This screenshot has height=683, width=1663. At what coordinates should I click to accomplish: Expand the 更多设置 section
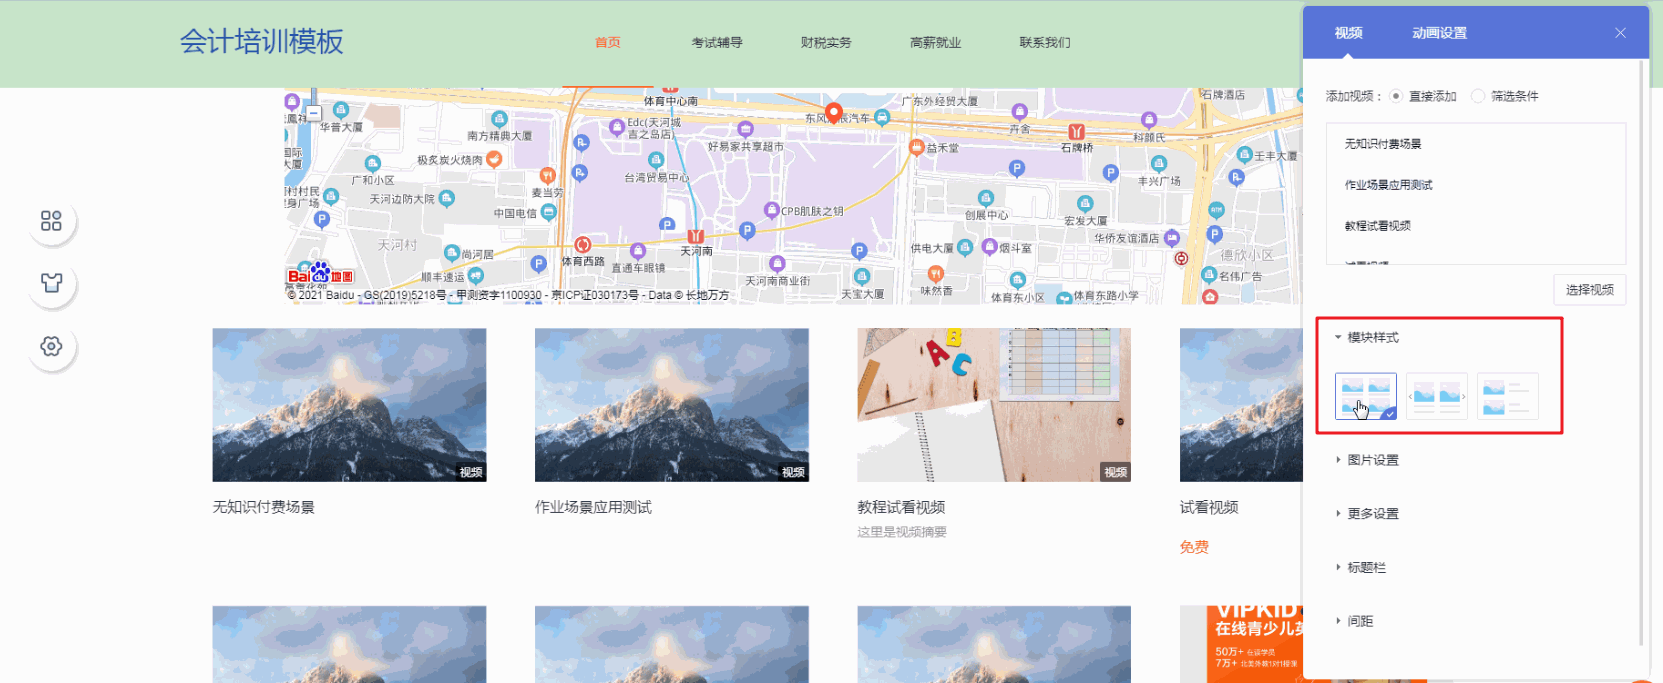coord(1367,514)
